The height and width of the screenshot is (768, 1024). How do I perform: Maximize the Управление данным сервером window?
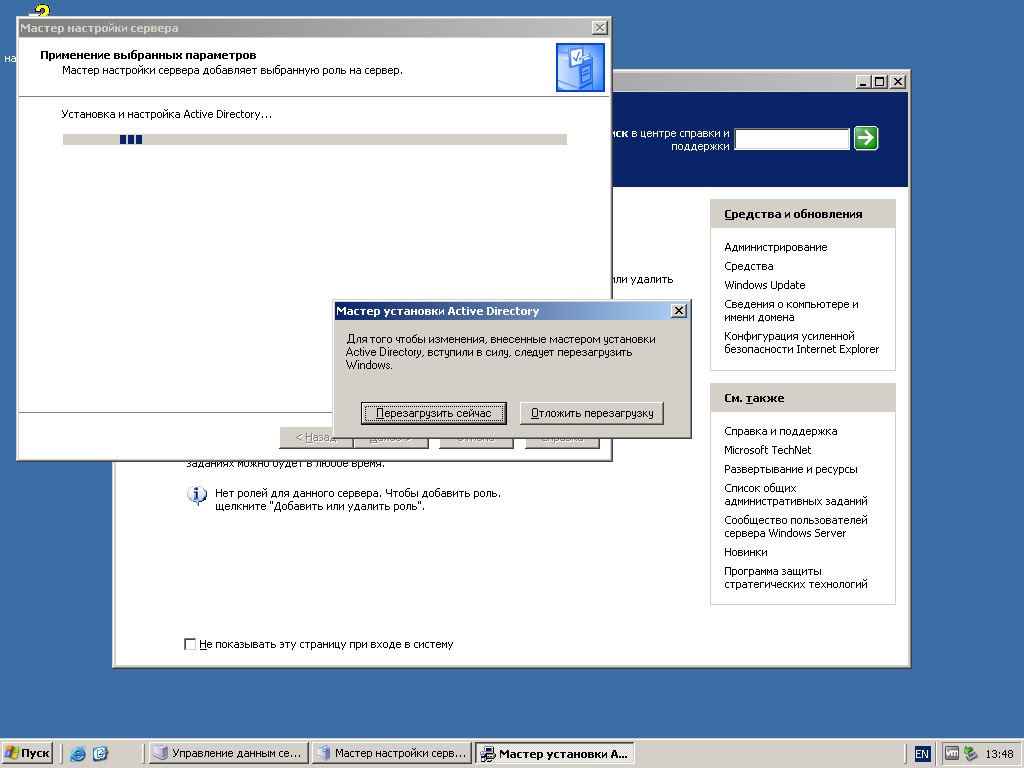click(880, 82)
